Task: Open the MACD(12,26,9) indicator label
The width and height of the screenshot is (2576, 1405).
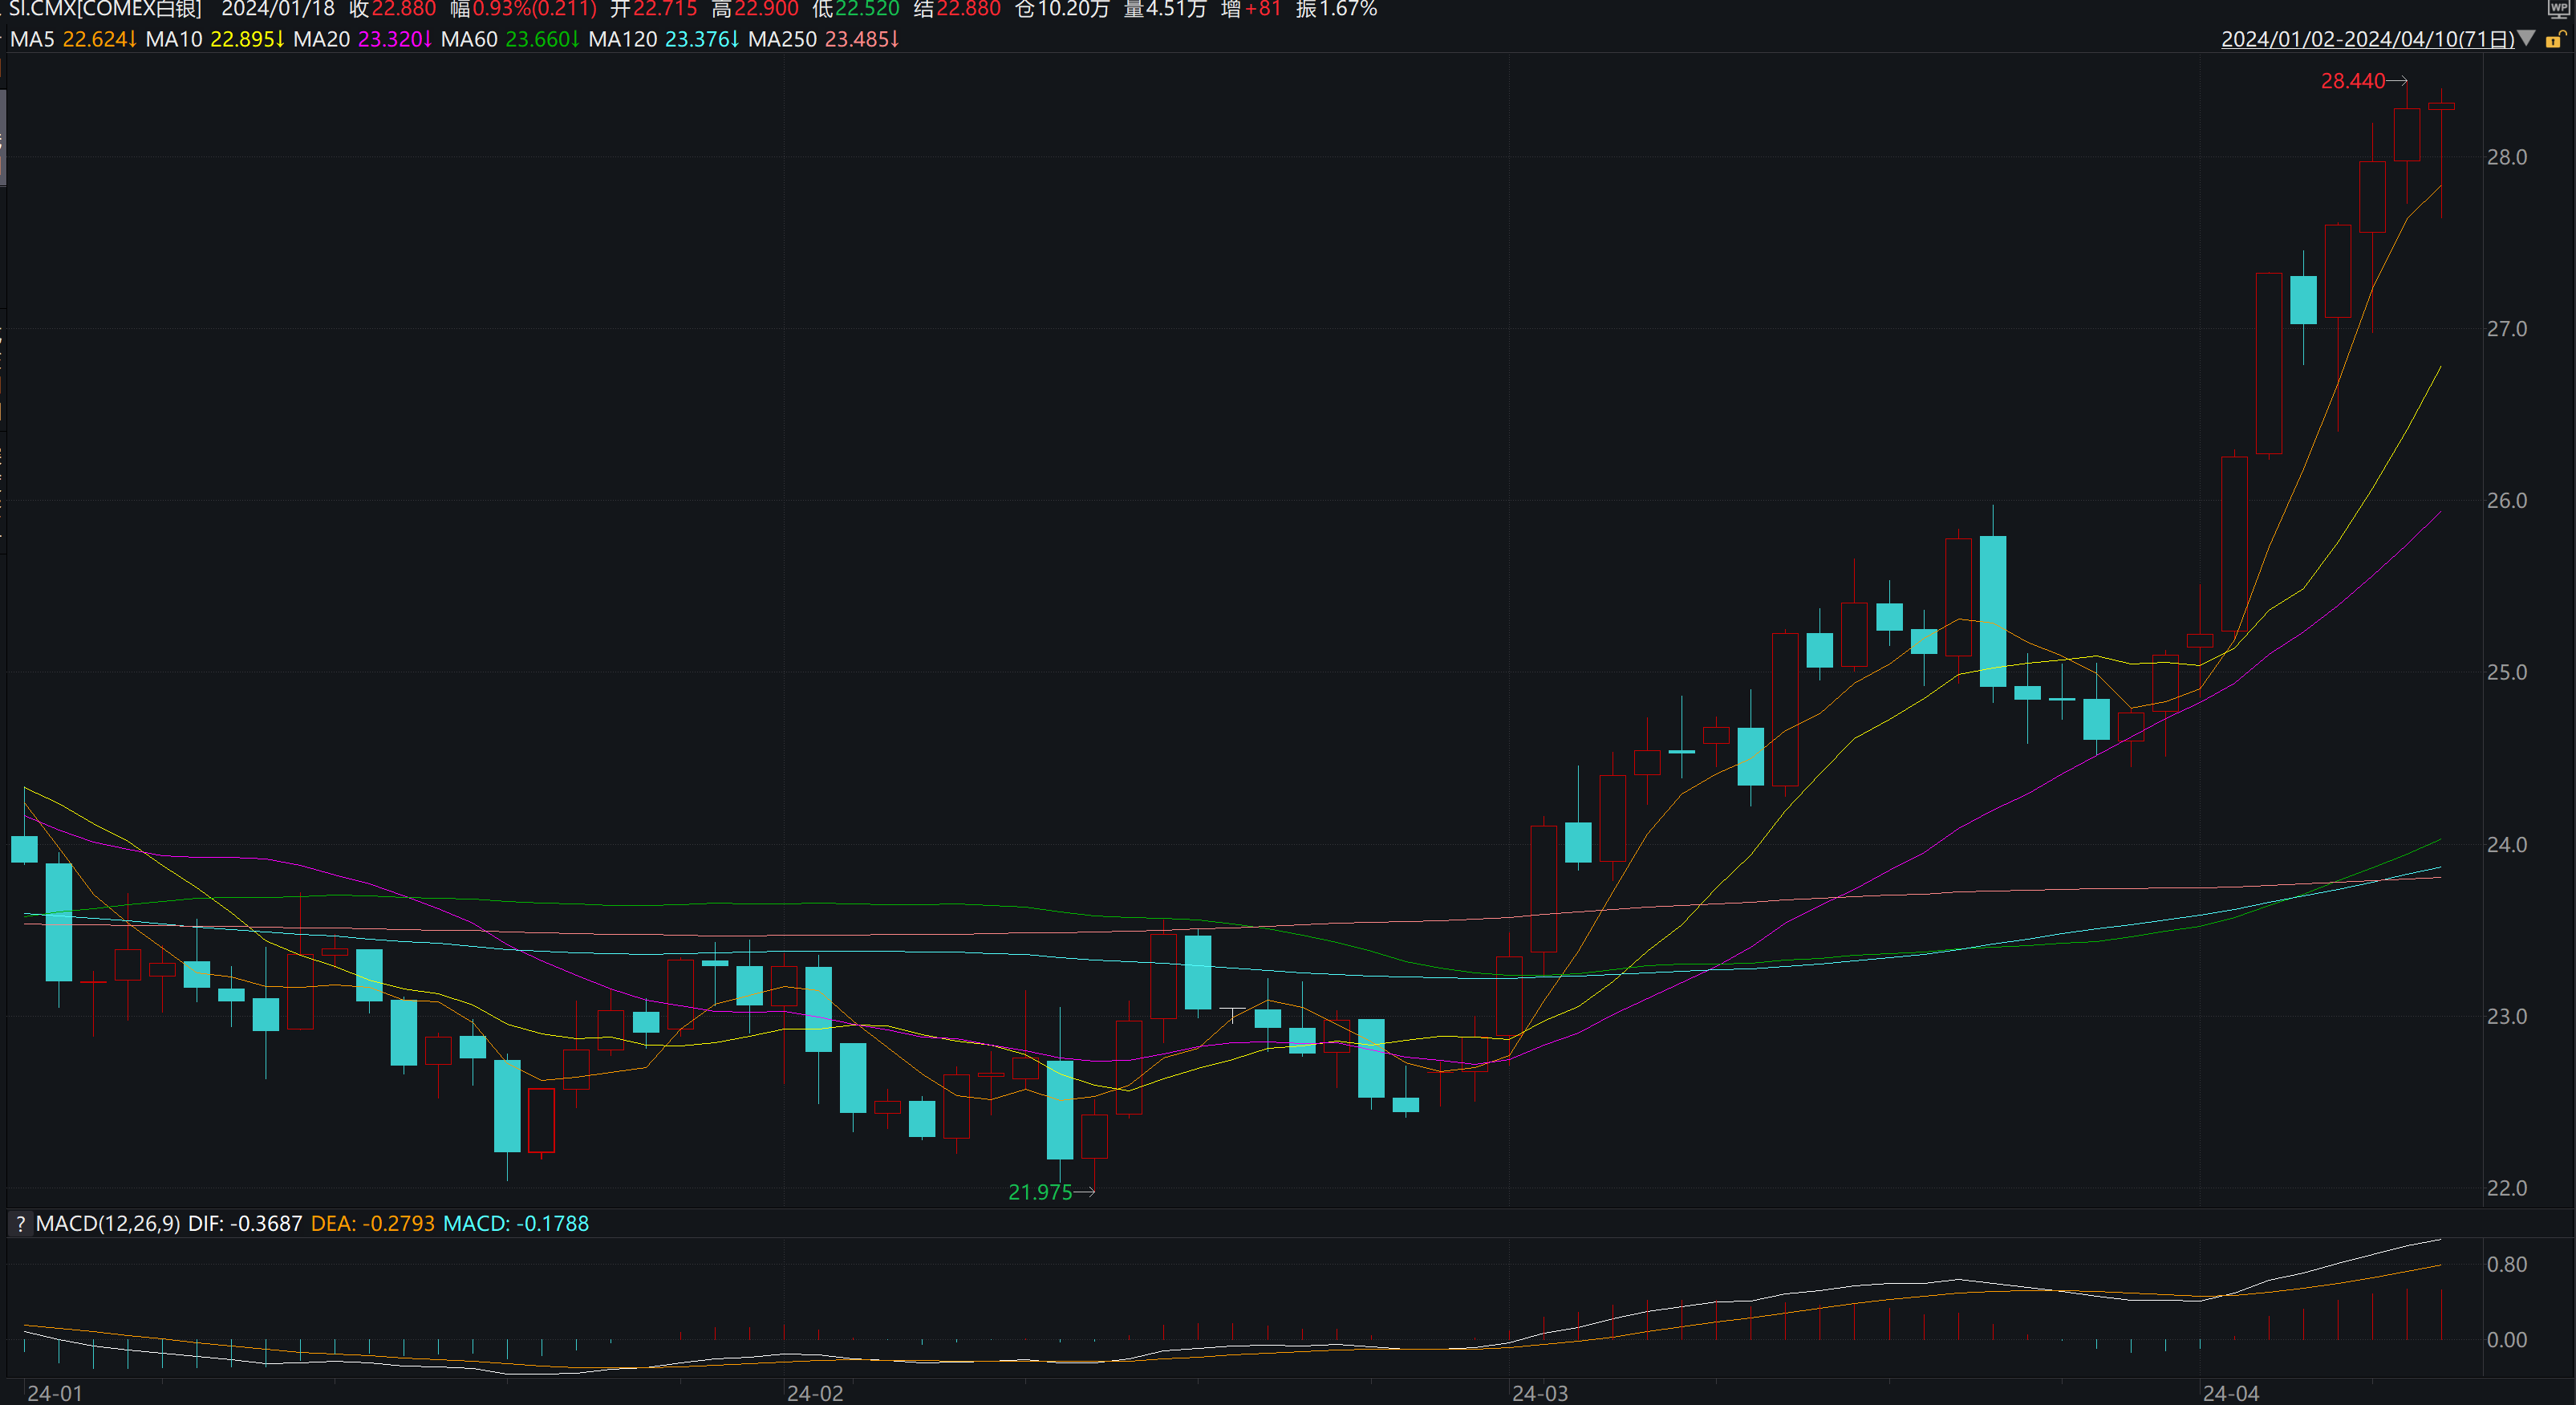Action: click(108, 1224)
